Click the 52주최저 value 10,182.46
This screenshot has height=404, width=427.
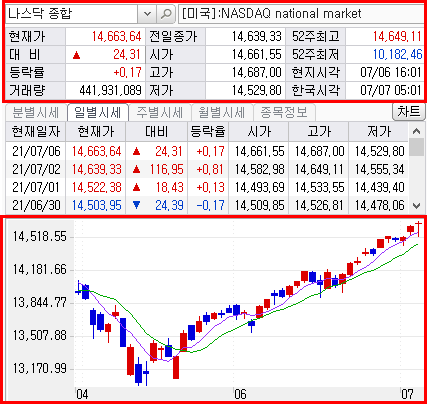pos(397,54)
